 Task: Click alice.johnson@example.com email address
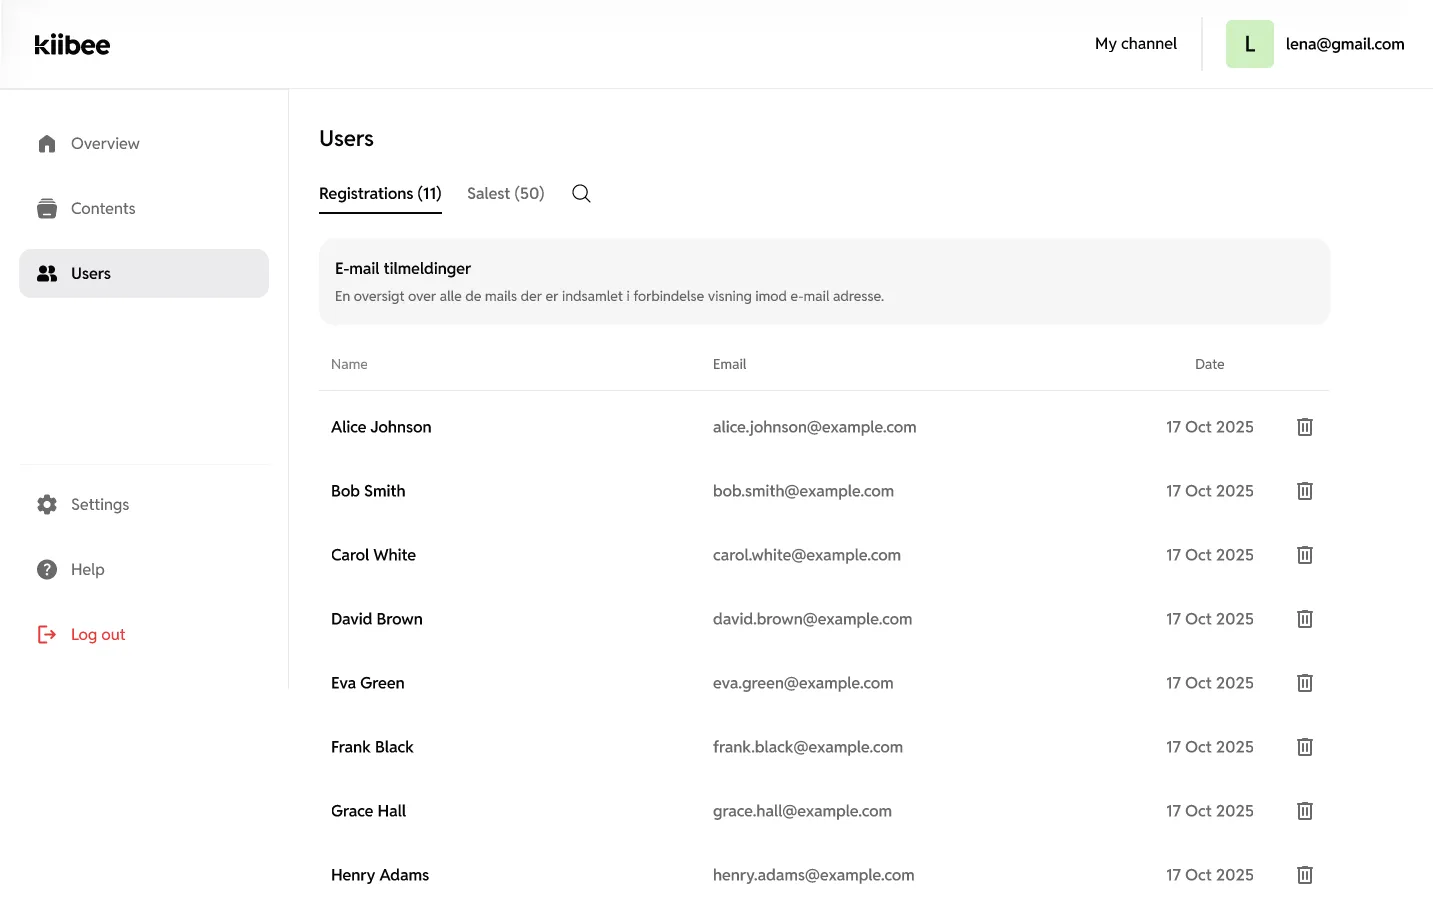(x=814, y=427)
